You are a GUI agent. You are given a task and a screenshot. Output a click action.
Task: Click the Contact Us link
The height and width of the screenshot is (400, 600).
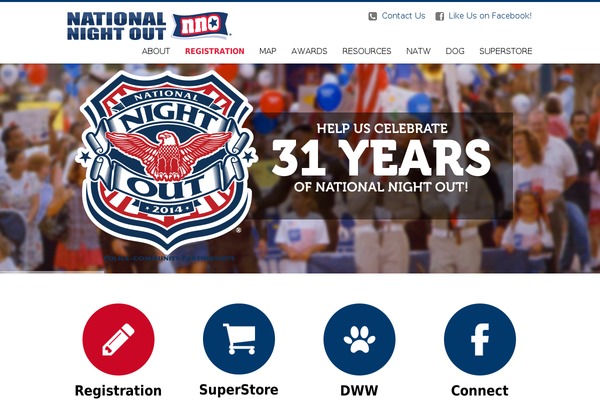[x=403, y=16]
